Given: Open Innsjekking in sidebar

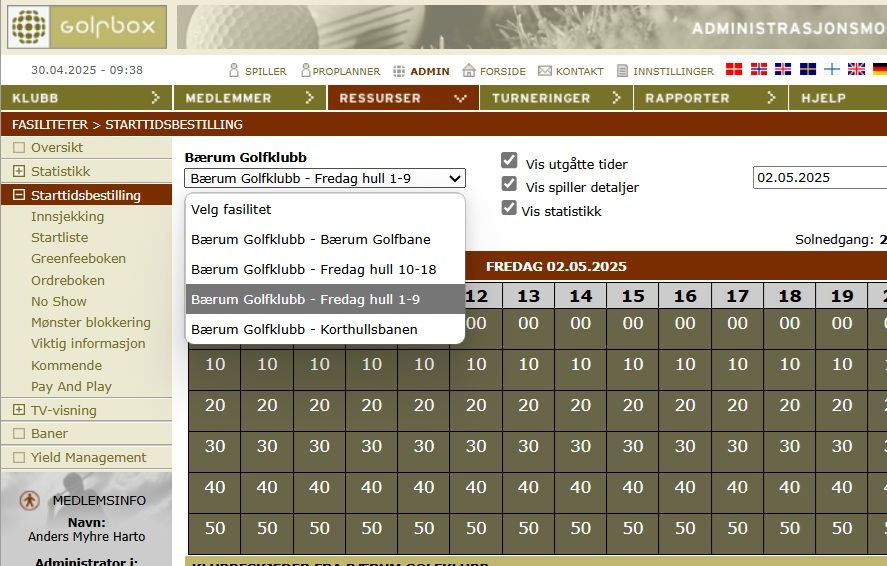Looking at the screenshot, I should 67,217.
